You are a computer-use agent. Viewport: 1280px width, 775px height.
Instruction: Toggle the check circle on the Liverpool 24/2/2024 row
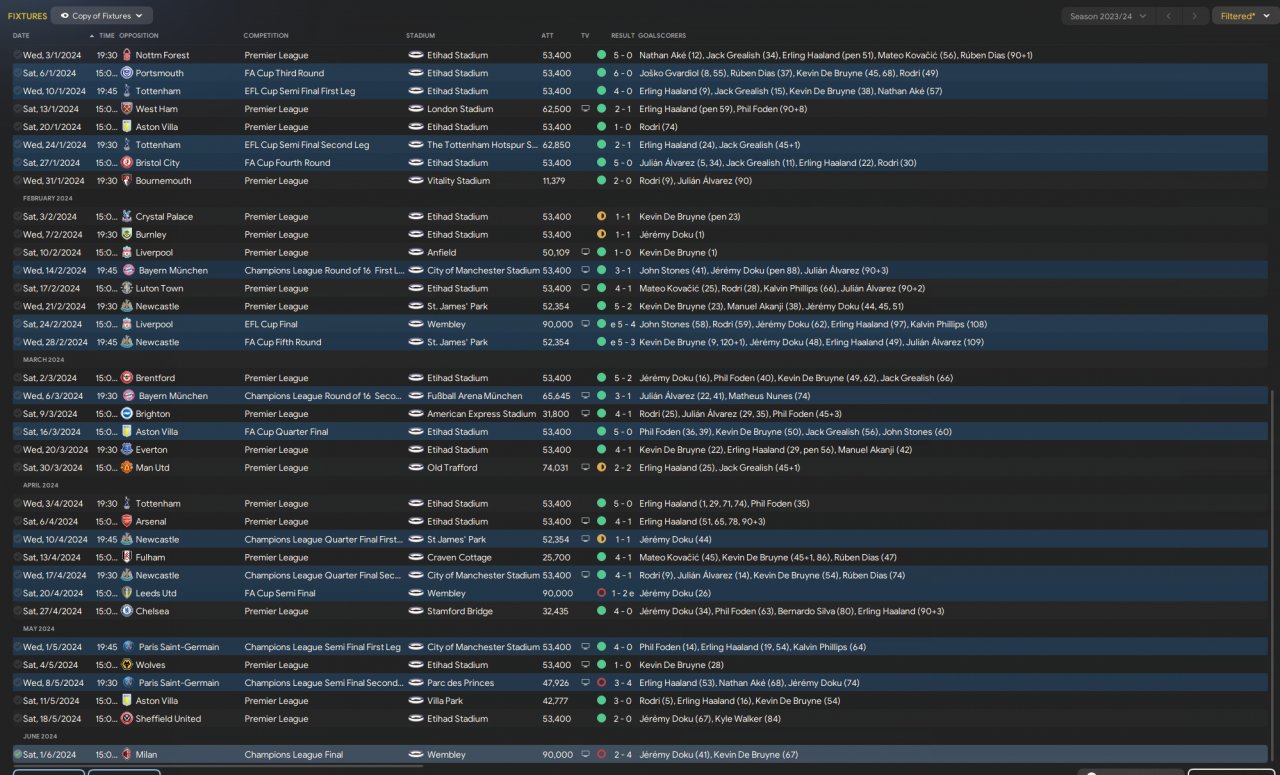click(x=18, y=325)
